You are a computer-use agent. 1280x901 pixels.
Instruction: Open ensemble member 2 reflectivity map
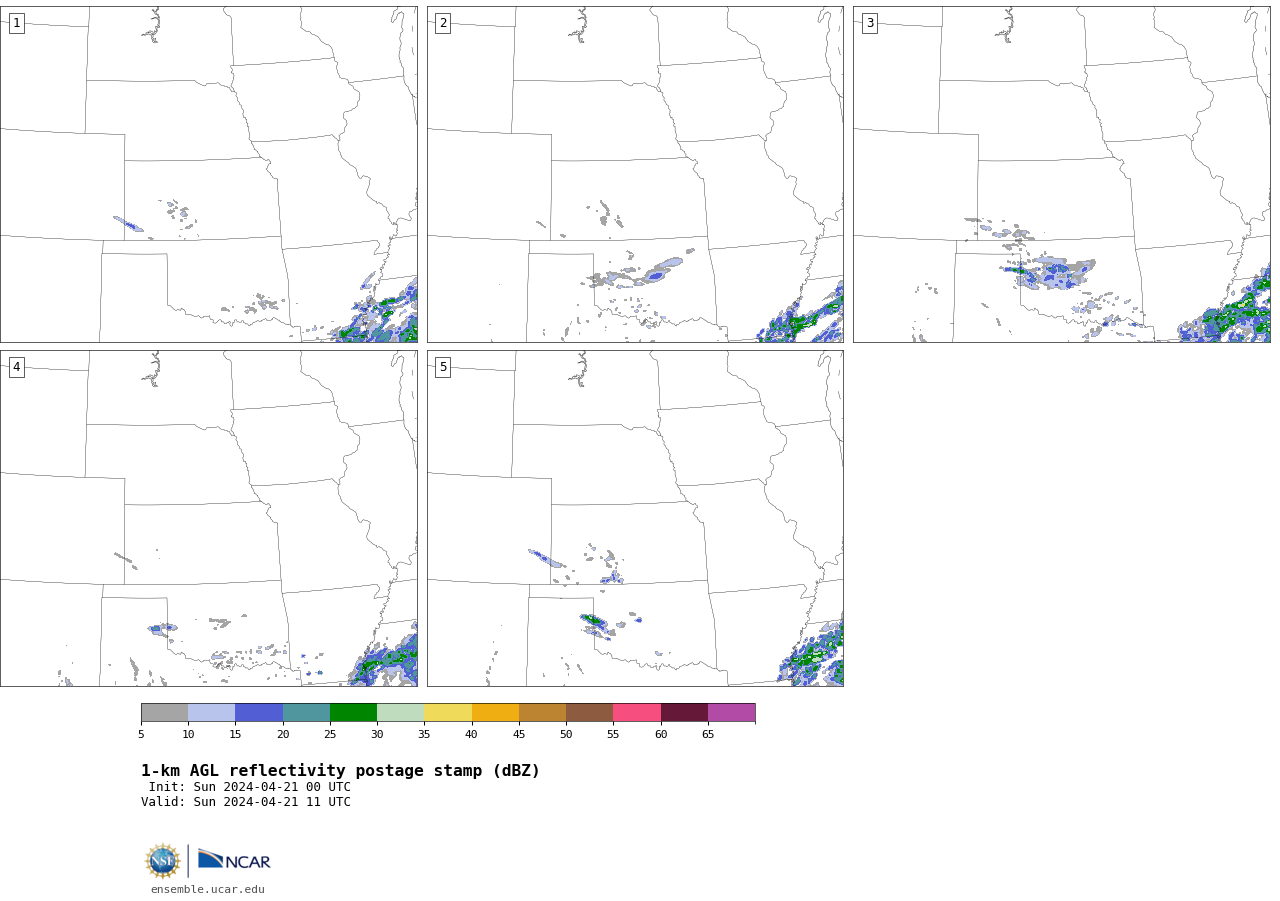pyautogui.click(x=635, y=174)
